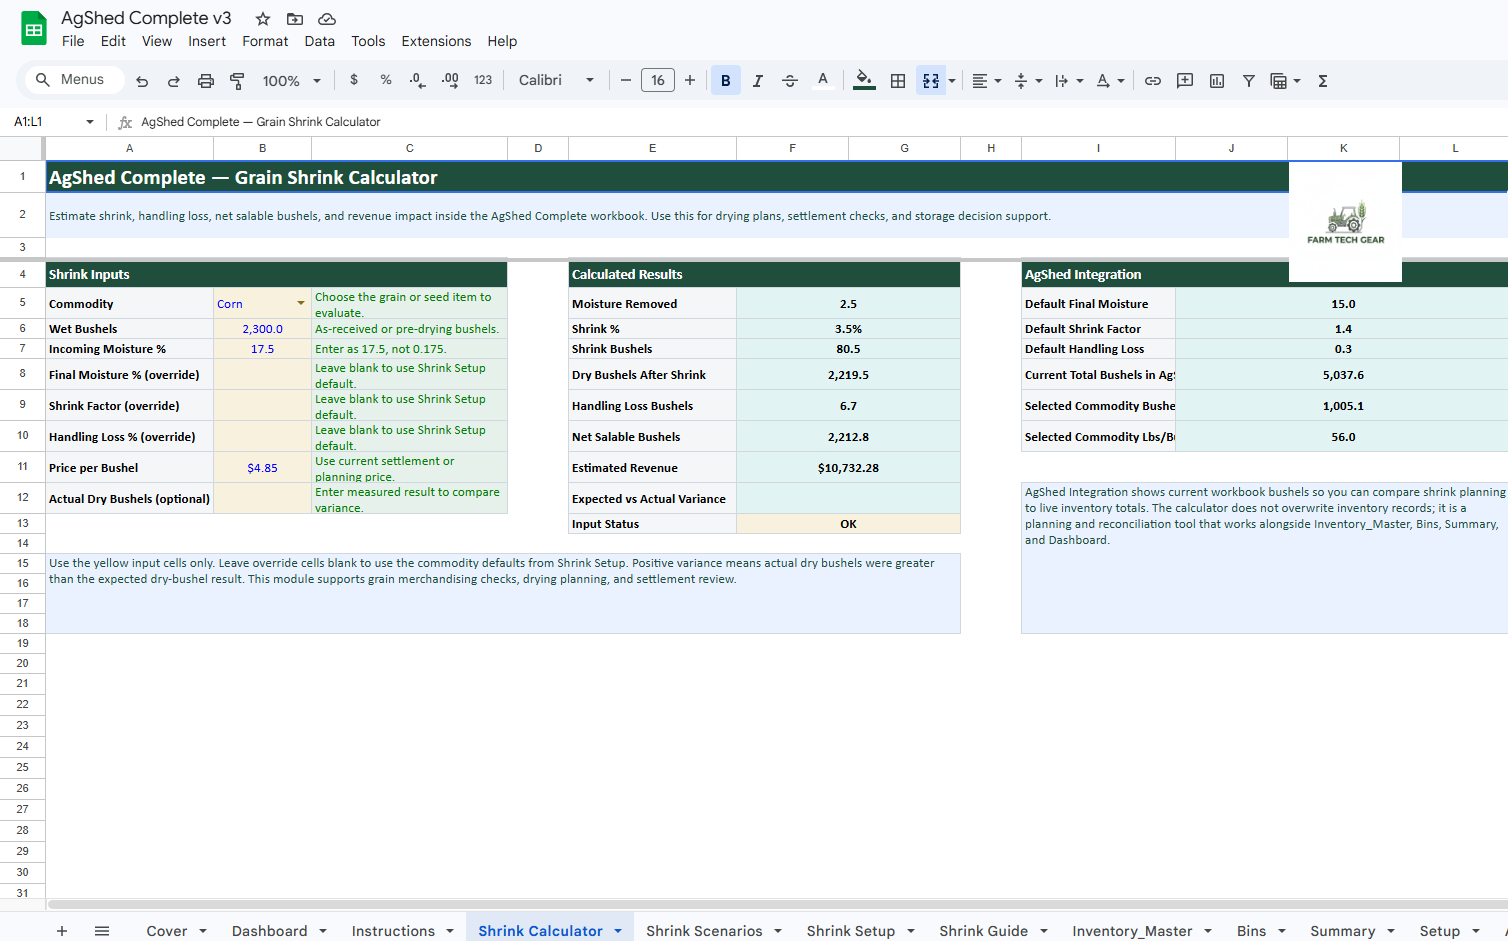Open the functions sigma menu
This screenshot has width=1508, height=941.
[x=1322, y=80]
